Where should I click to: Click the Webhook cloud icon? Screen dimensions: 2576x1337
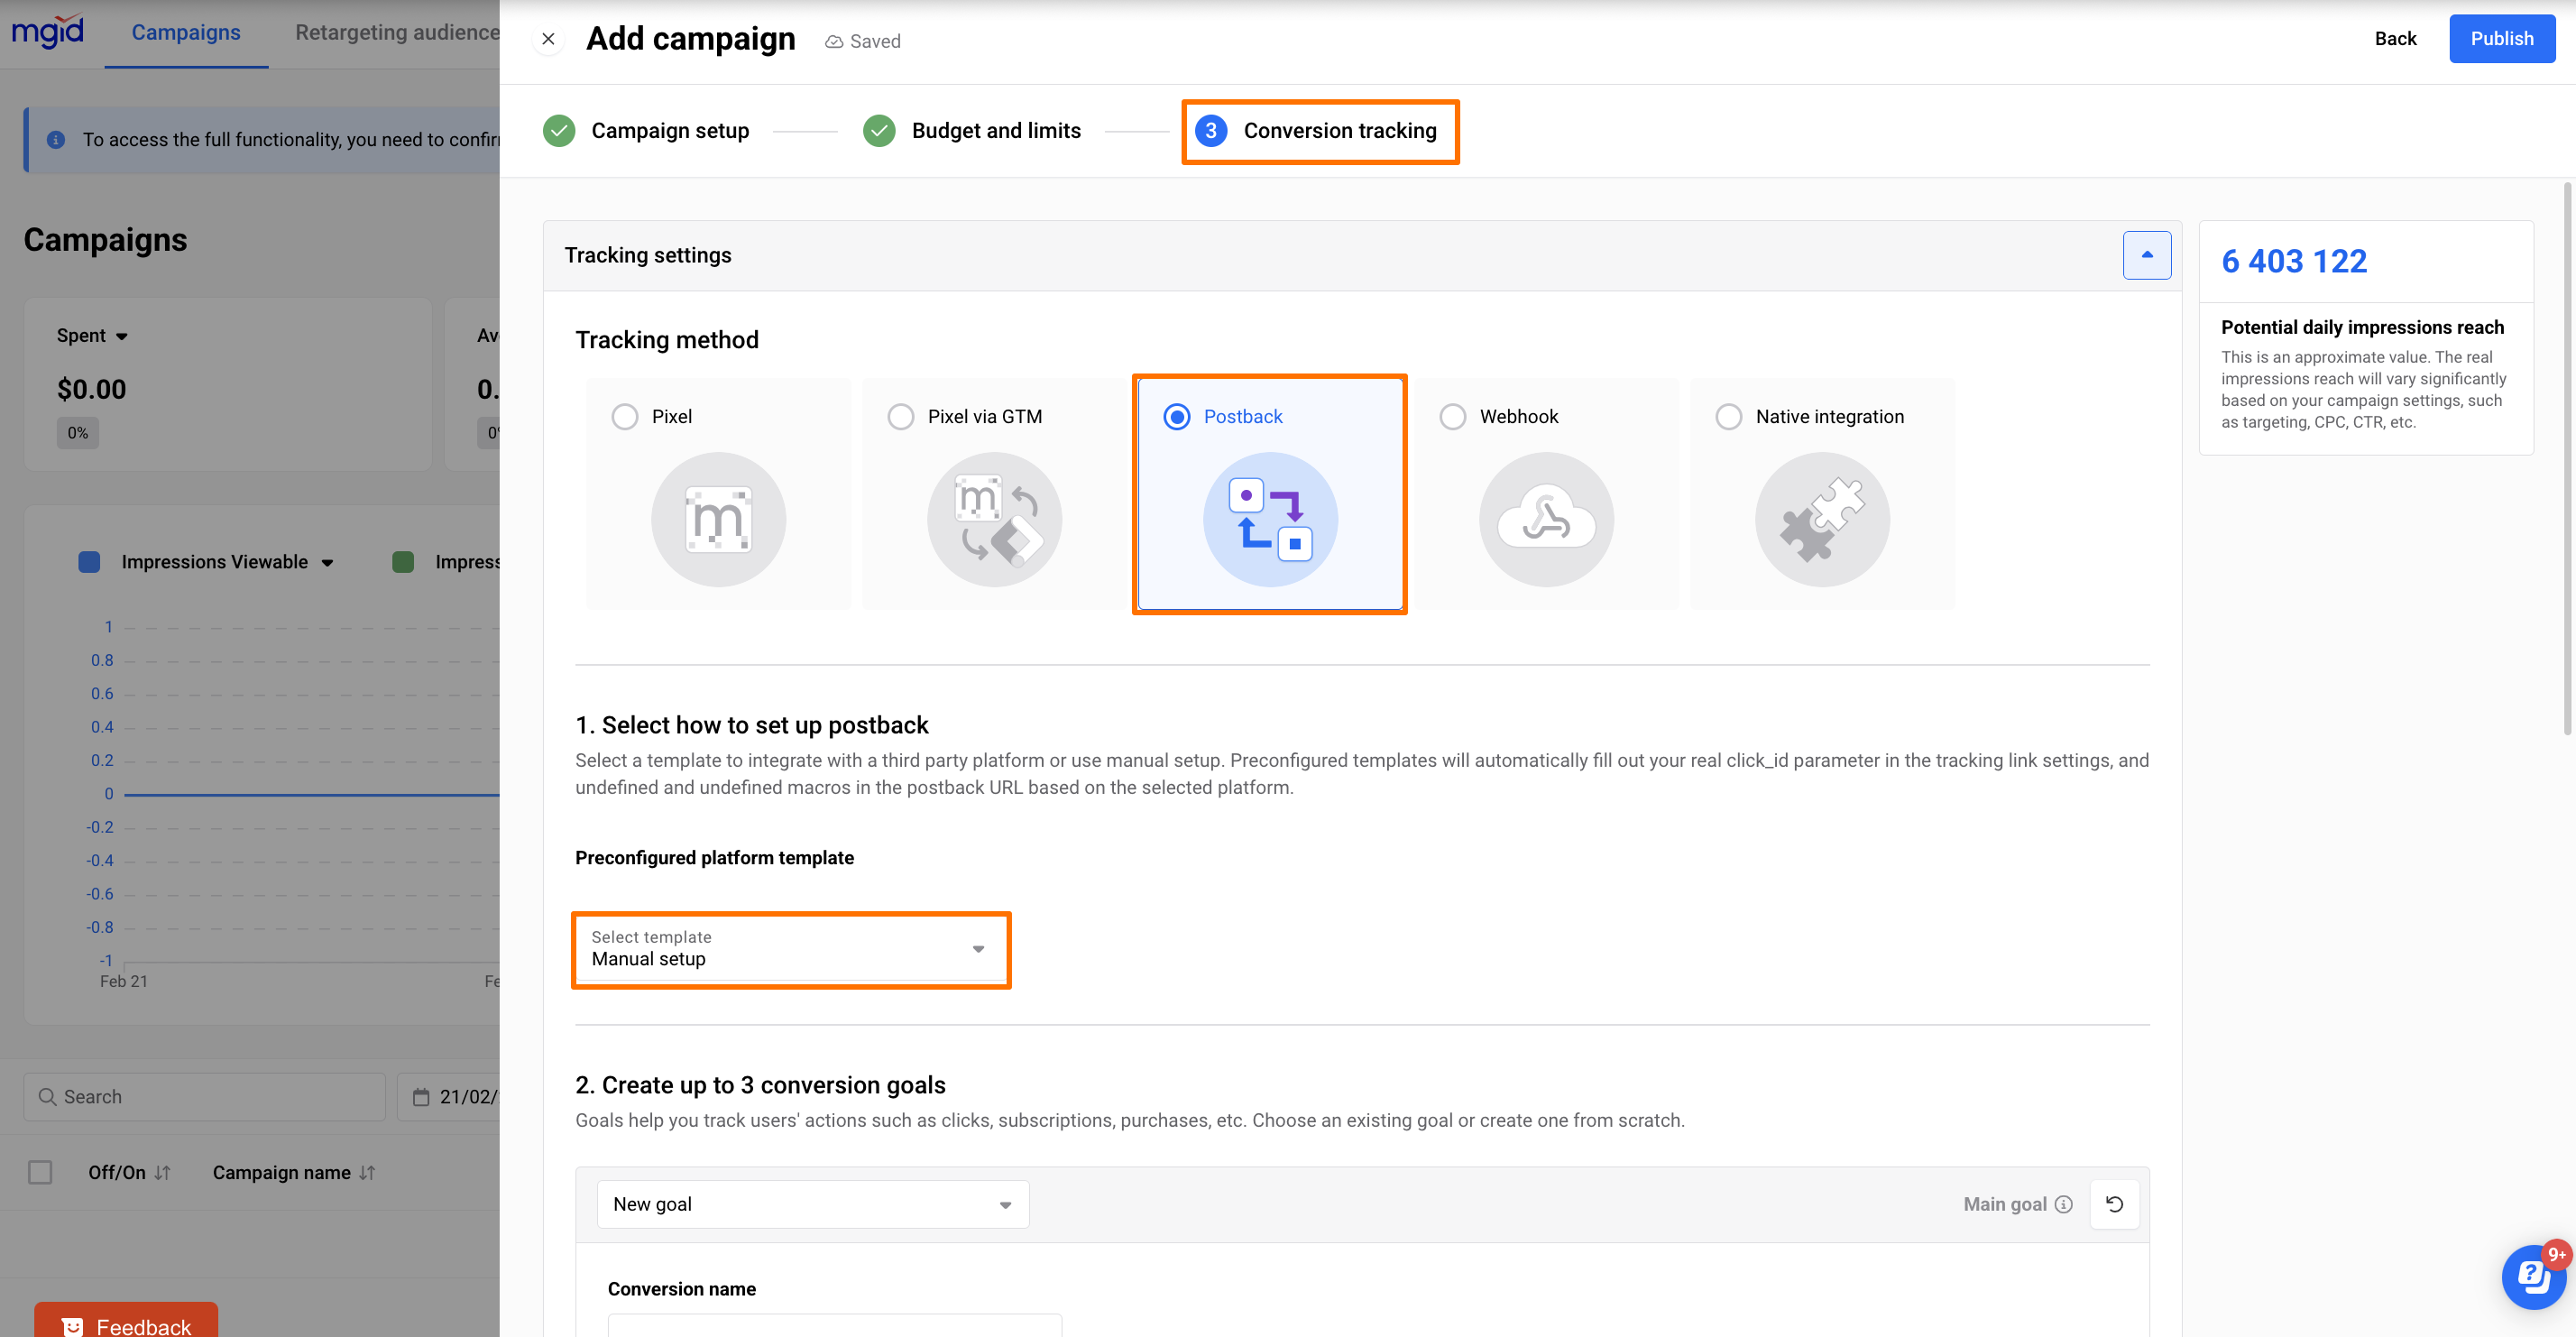point(1546,519)
